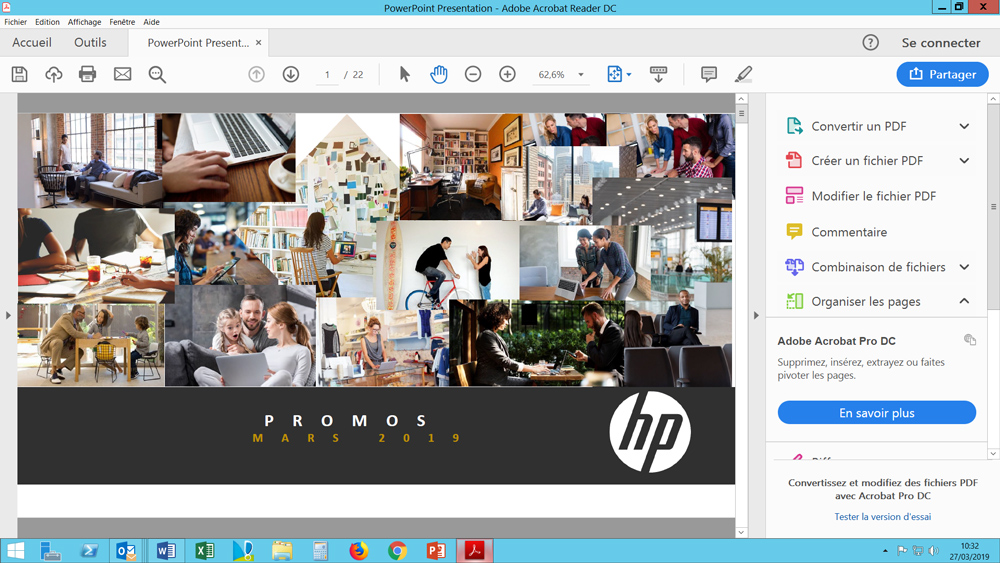Viewport: 1000px width, 563px height.
Task: Click the tools pane scrollbar down arrow
Action: click(993, 453)
